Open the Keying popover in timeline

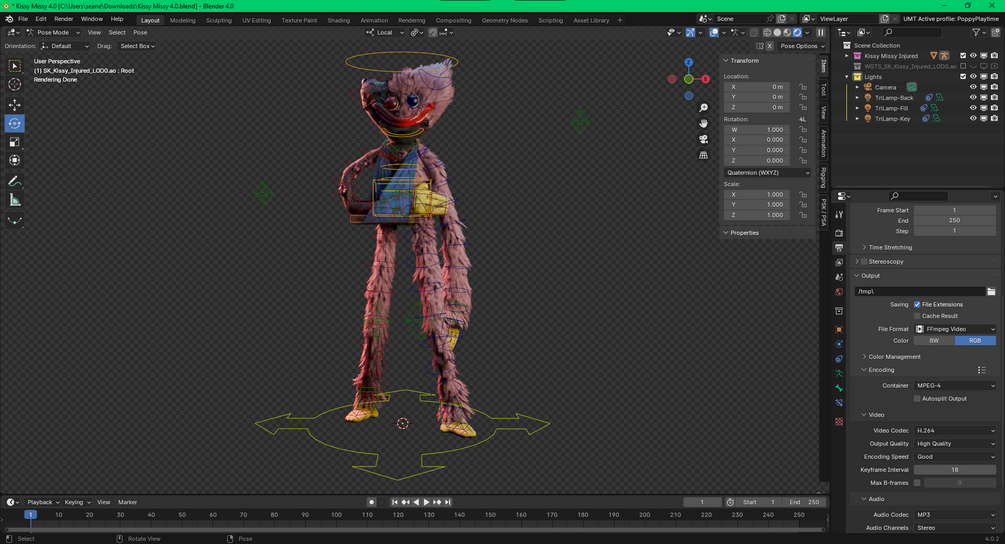(77, 502)
